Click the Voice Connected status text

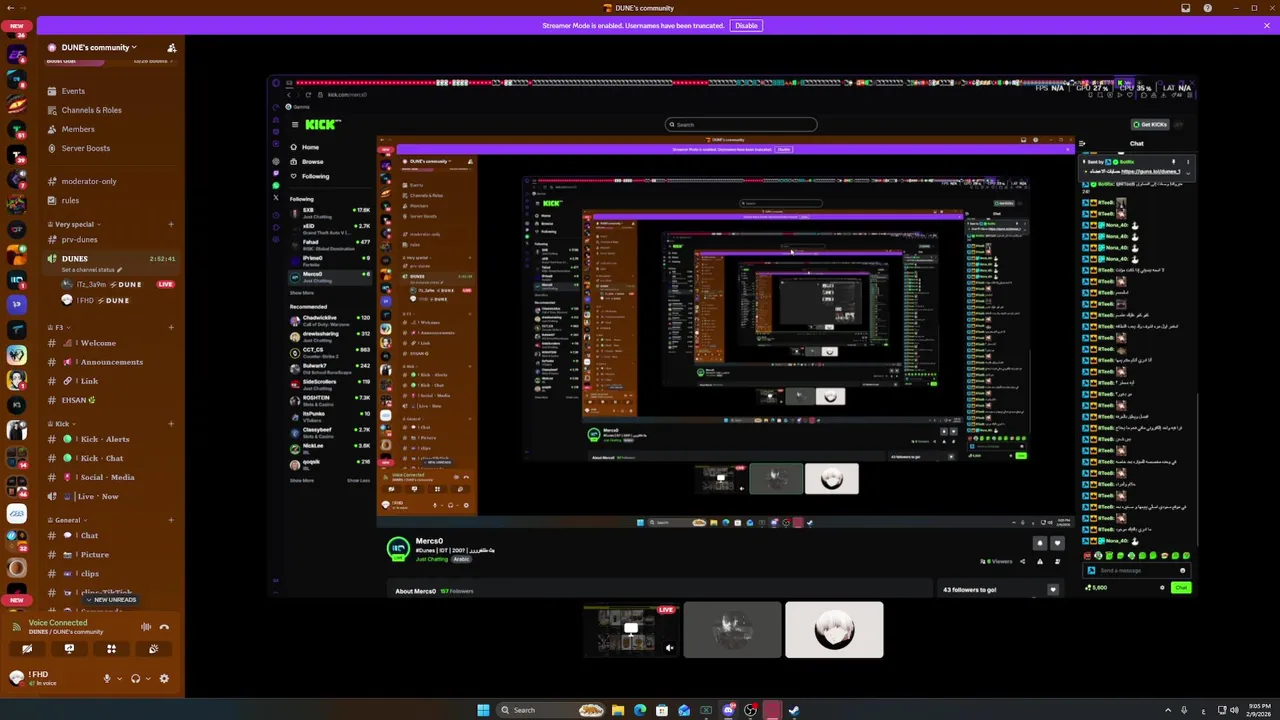coord(58,623)
